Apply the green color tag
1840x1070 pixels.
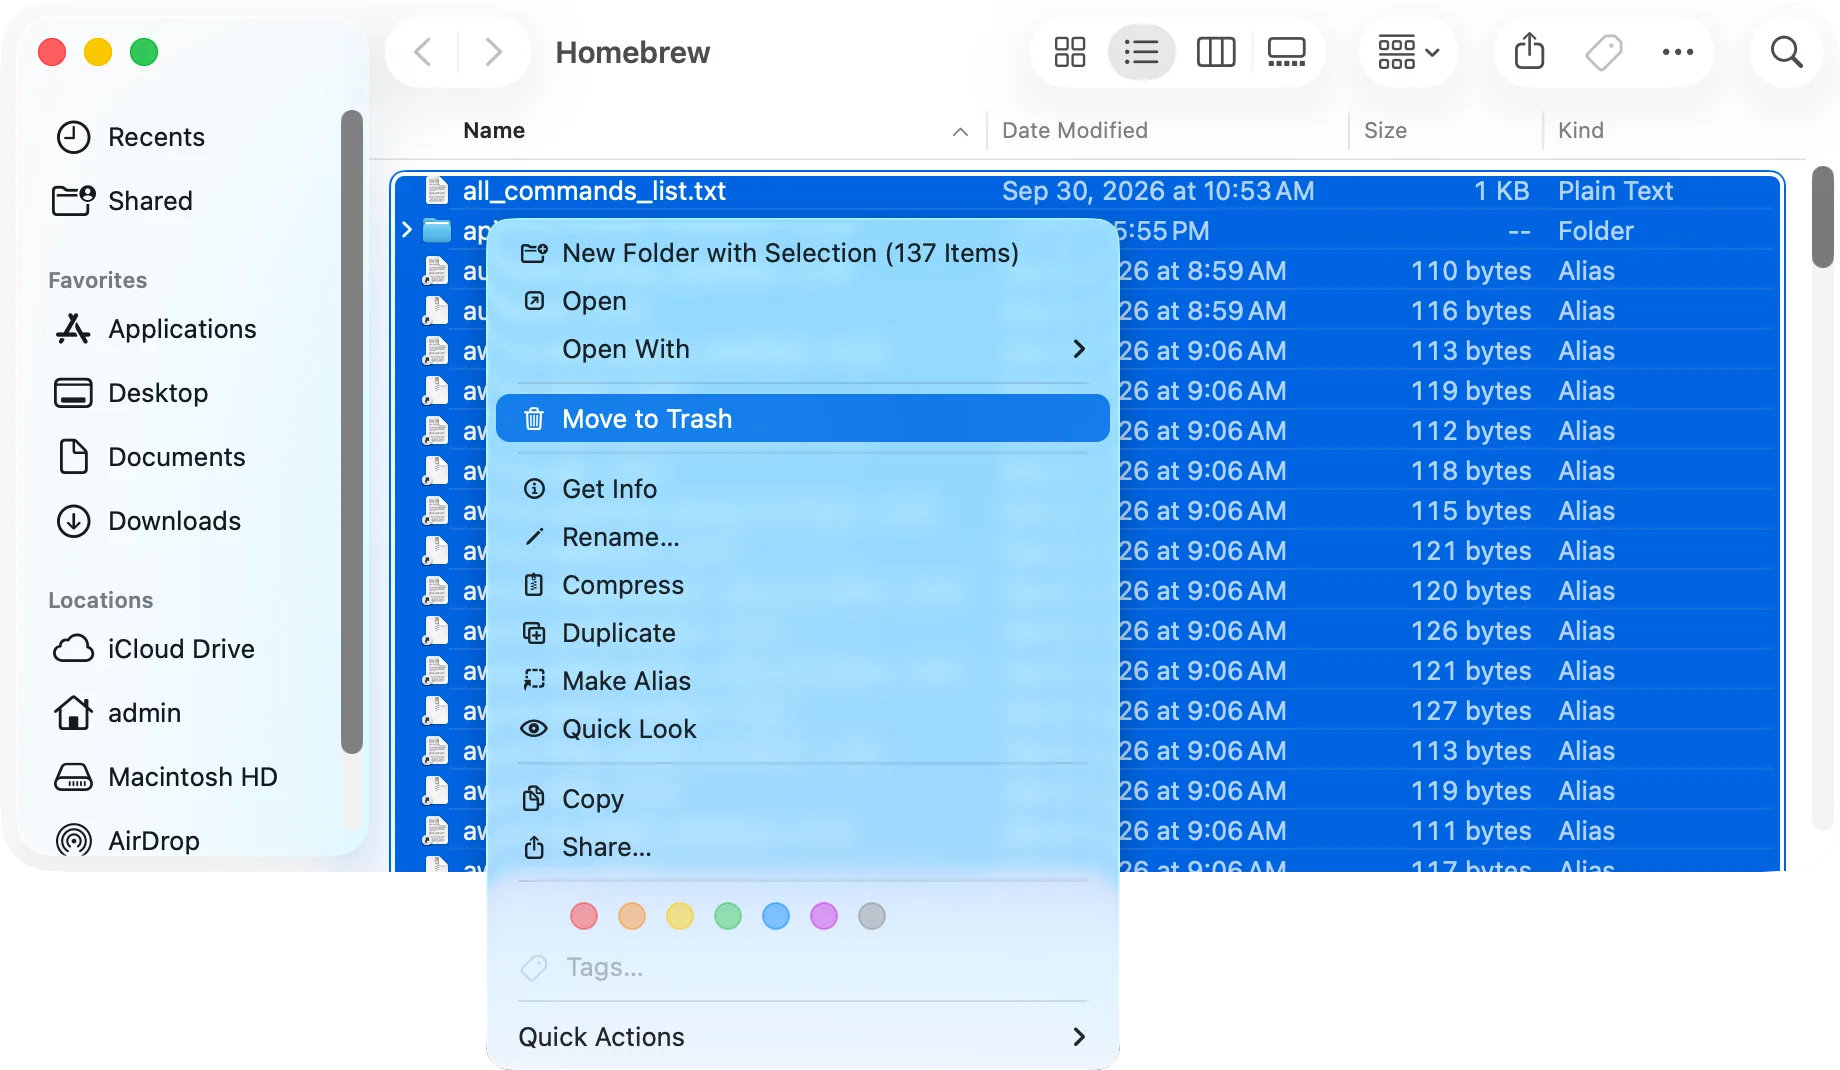pos(728,916)
